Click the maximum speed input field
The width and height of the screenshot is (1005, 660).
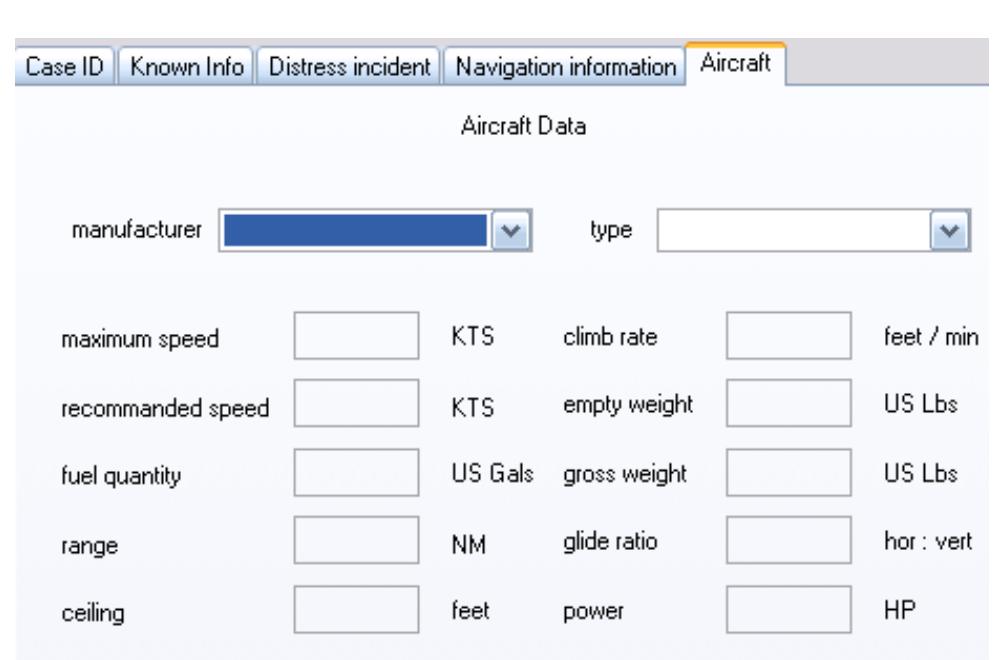[x=355, y=335]
